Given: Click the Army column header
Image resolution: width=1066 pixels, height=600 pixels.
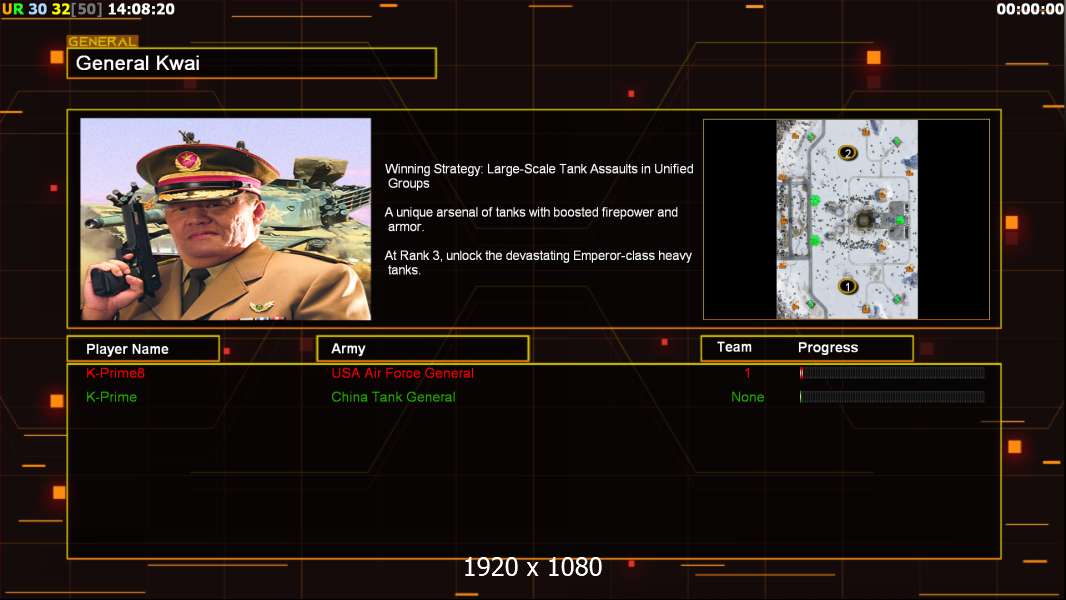Looking at the screenshot, I should pyautogui.click(x=423, y=349).
